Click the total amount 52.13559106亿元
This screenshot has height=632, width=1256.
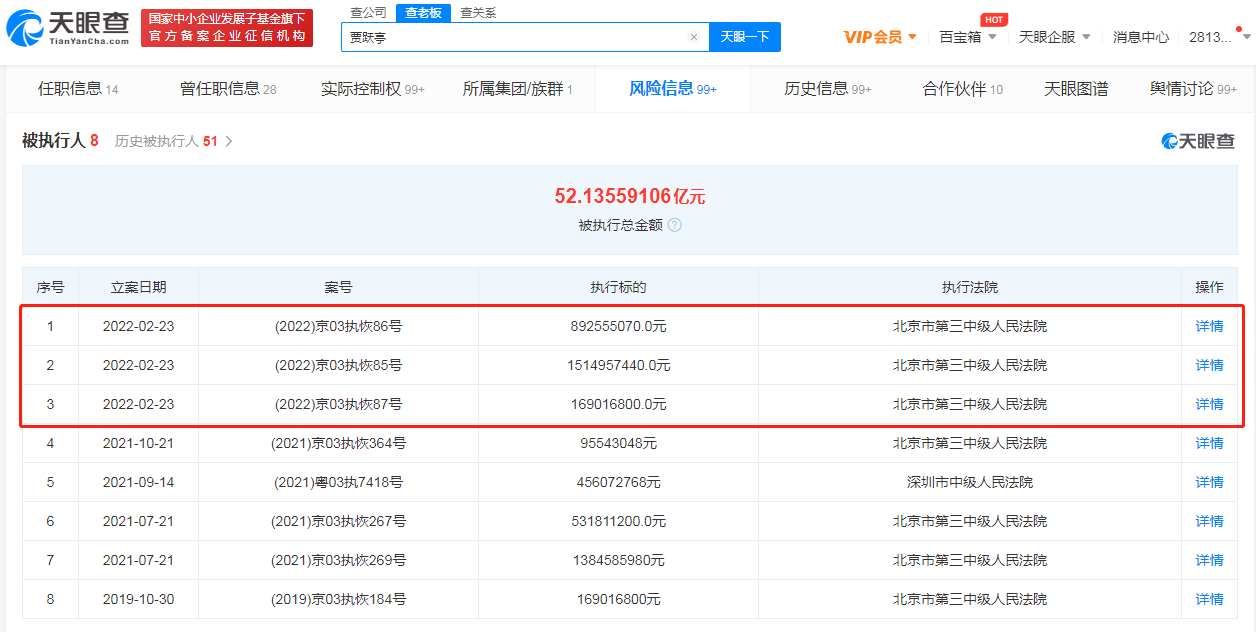pyautogui.click(x=630, y=196)
